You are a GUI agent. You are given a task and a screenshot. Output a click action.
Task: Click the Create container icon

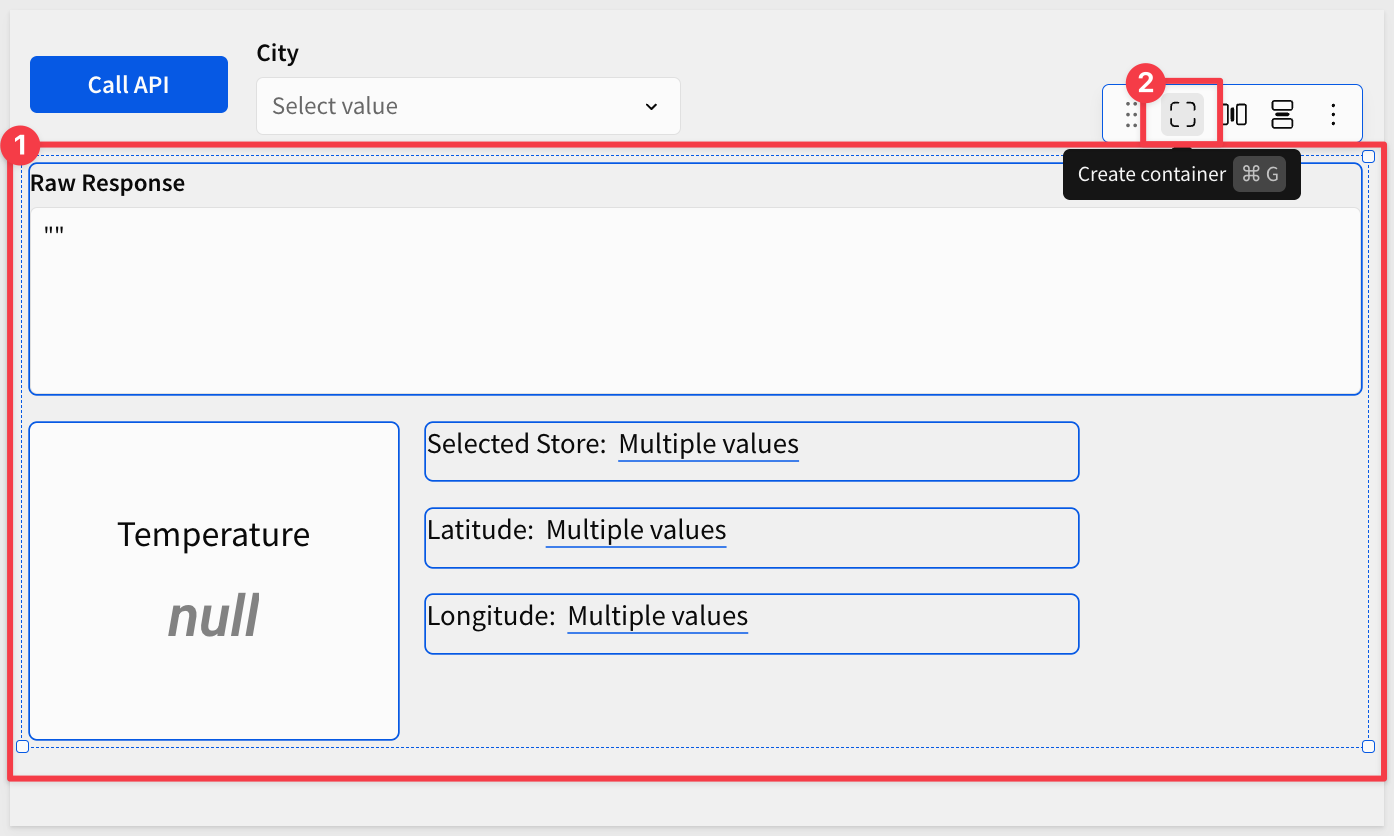[1182, 114]
